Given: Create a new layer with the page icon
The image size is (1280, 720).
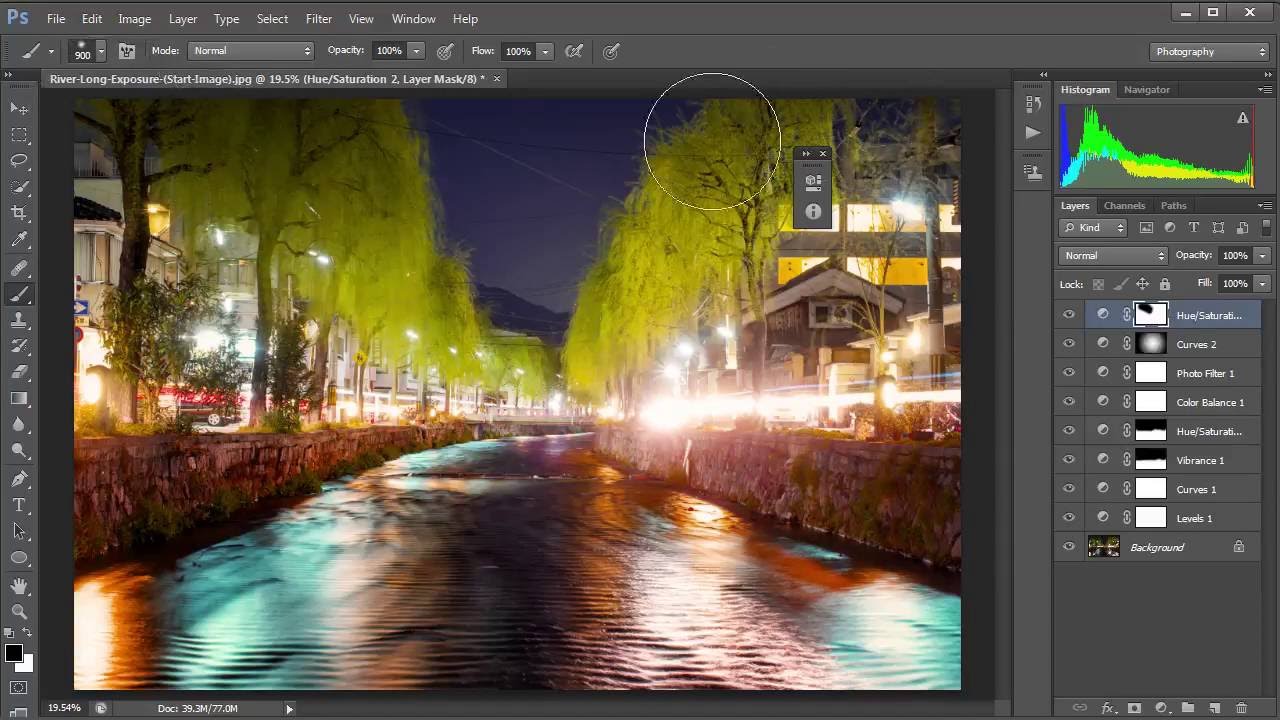Looking at the screenshot, I should [x=1214, y=708].
